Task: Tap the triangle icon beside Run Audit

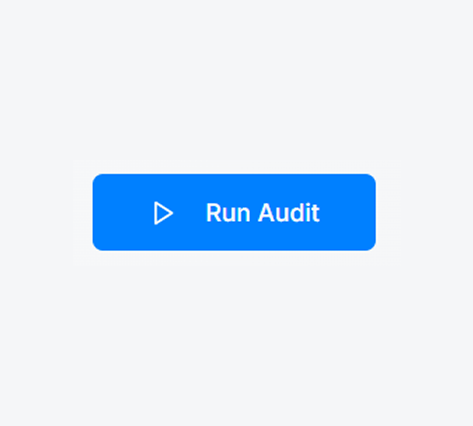Action: click(x=163, y=213)
